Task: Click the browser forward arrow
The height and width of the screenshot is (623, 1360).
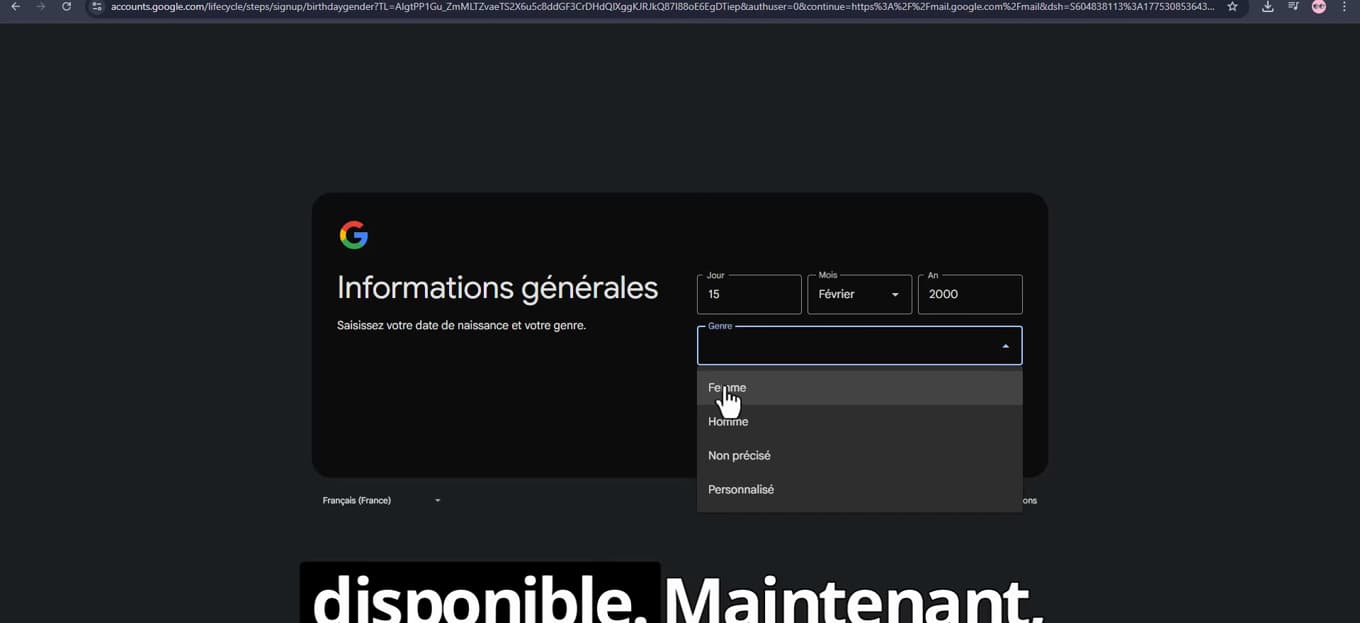Action: pyautogui.click(x=41, y=6)
